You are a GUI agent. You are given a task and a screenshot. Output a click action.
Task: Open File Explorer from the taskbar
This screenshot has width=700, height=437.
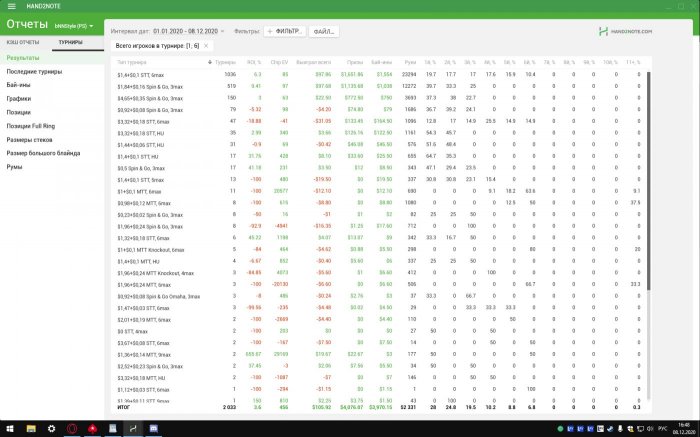click(31, 429)
